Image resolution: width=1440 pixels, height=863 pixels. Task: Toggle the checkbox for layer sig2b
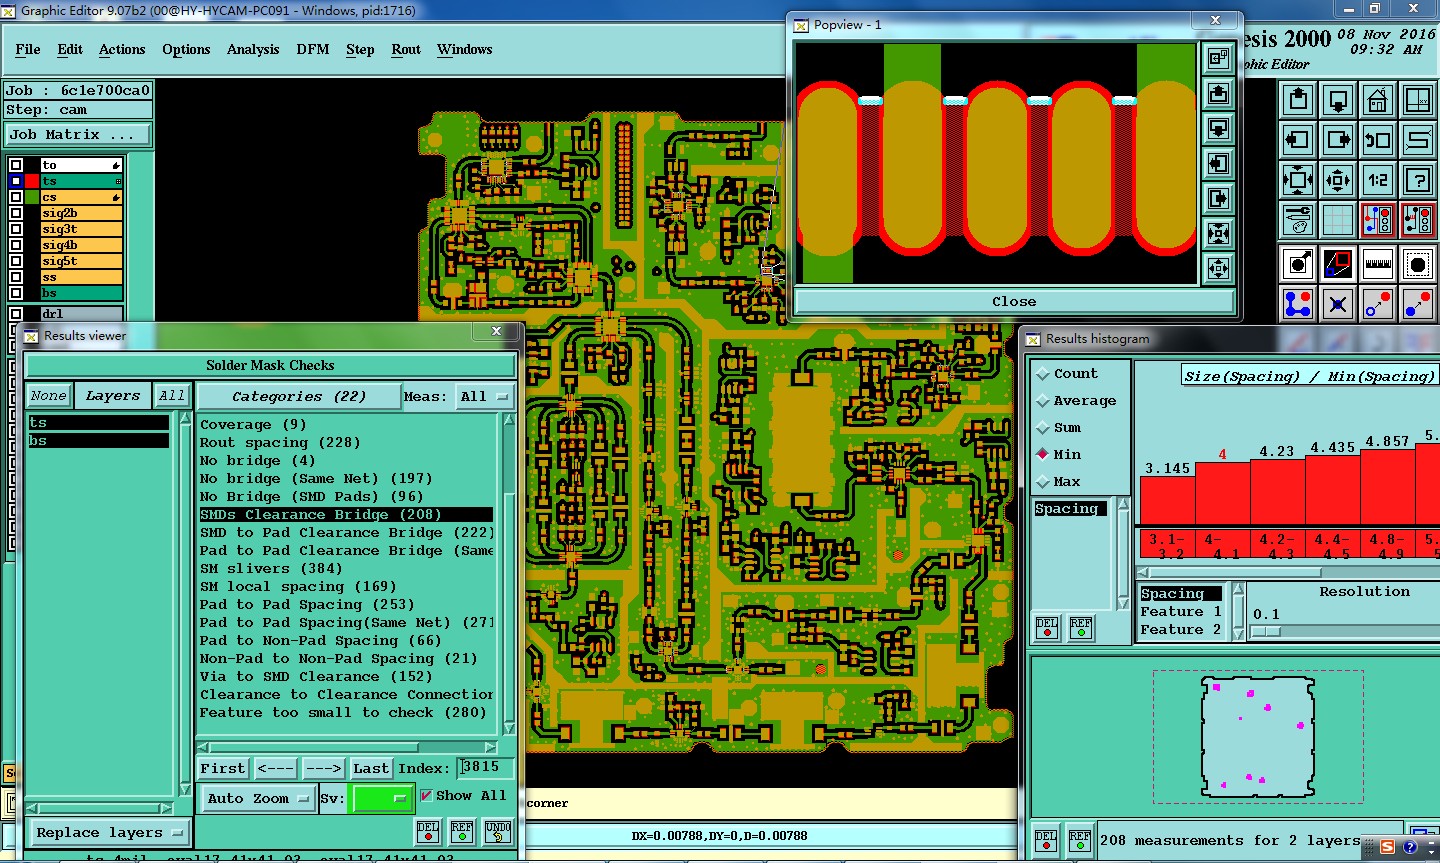[16, 213]
